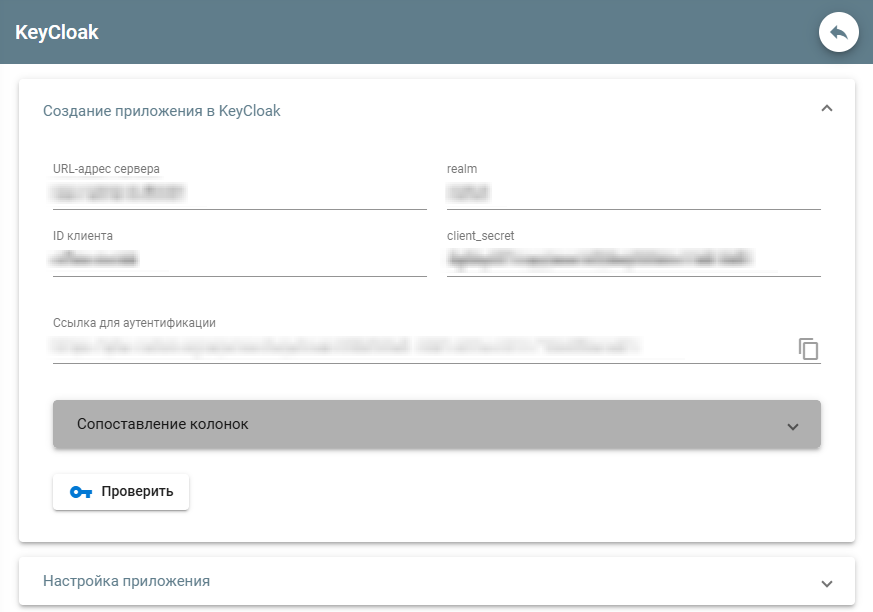Image resolution: width=873 pixels, height=612 pixels.
Task: Click the 'Создание приложения в KeyCloak' heading
Action: 161,111
